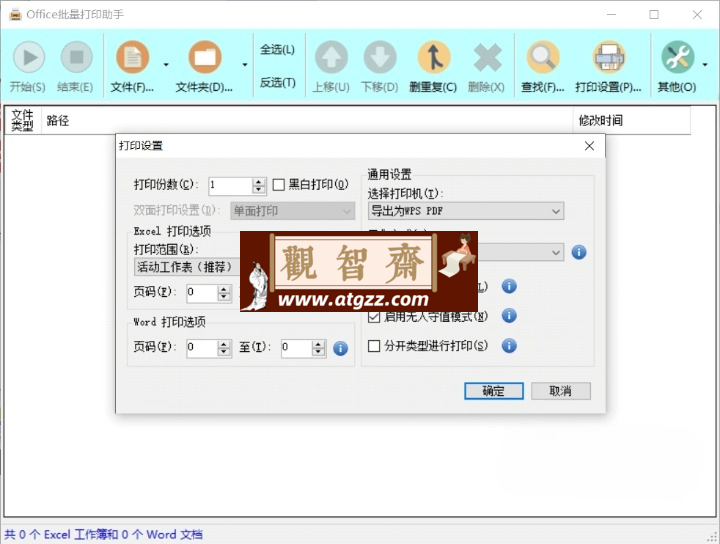Enable 黑白打印(Q) checkbox
The image size is (720, 544).
(x=278, y=185)
